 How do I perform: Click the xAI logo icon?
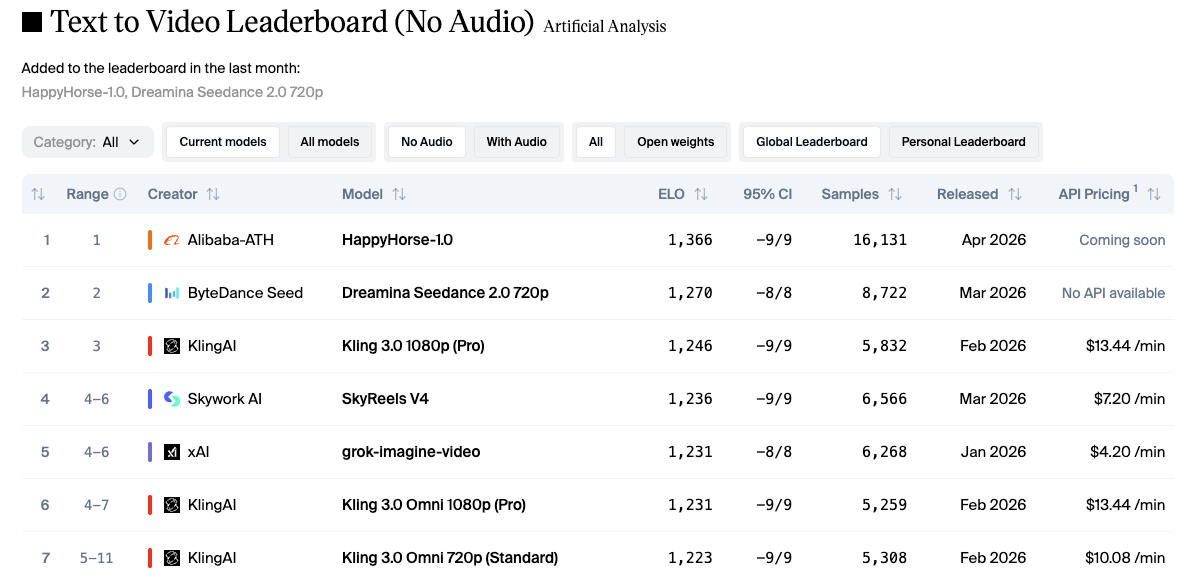(x=172, y=452)
